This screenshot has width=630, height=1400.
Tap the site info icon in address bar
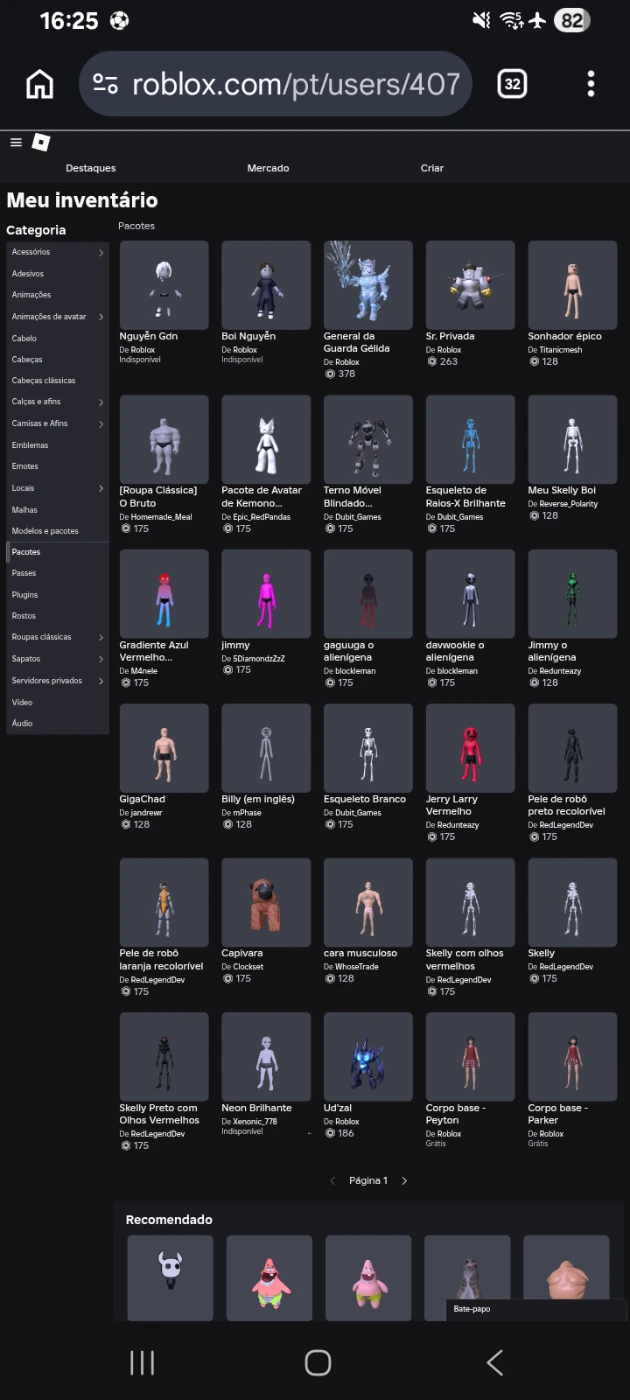click(x=105, y=84)
